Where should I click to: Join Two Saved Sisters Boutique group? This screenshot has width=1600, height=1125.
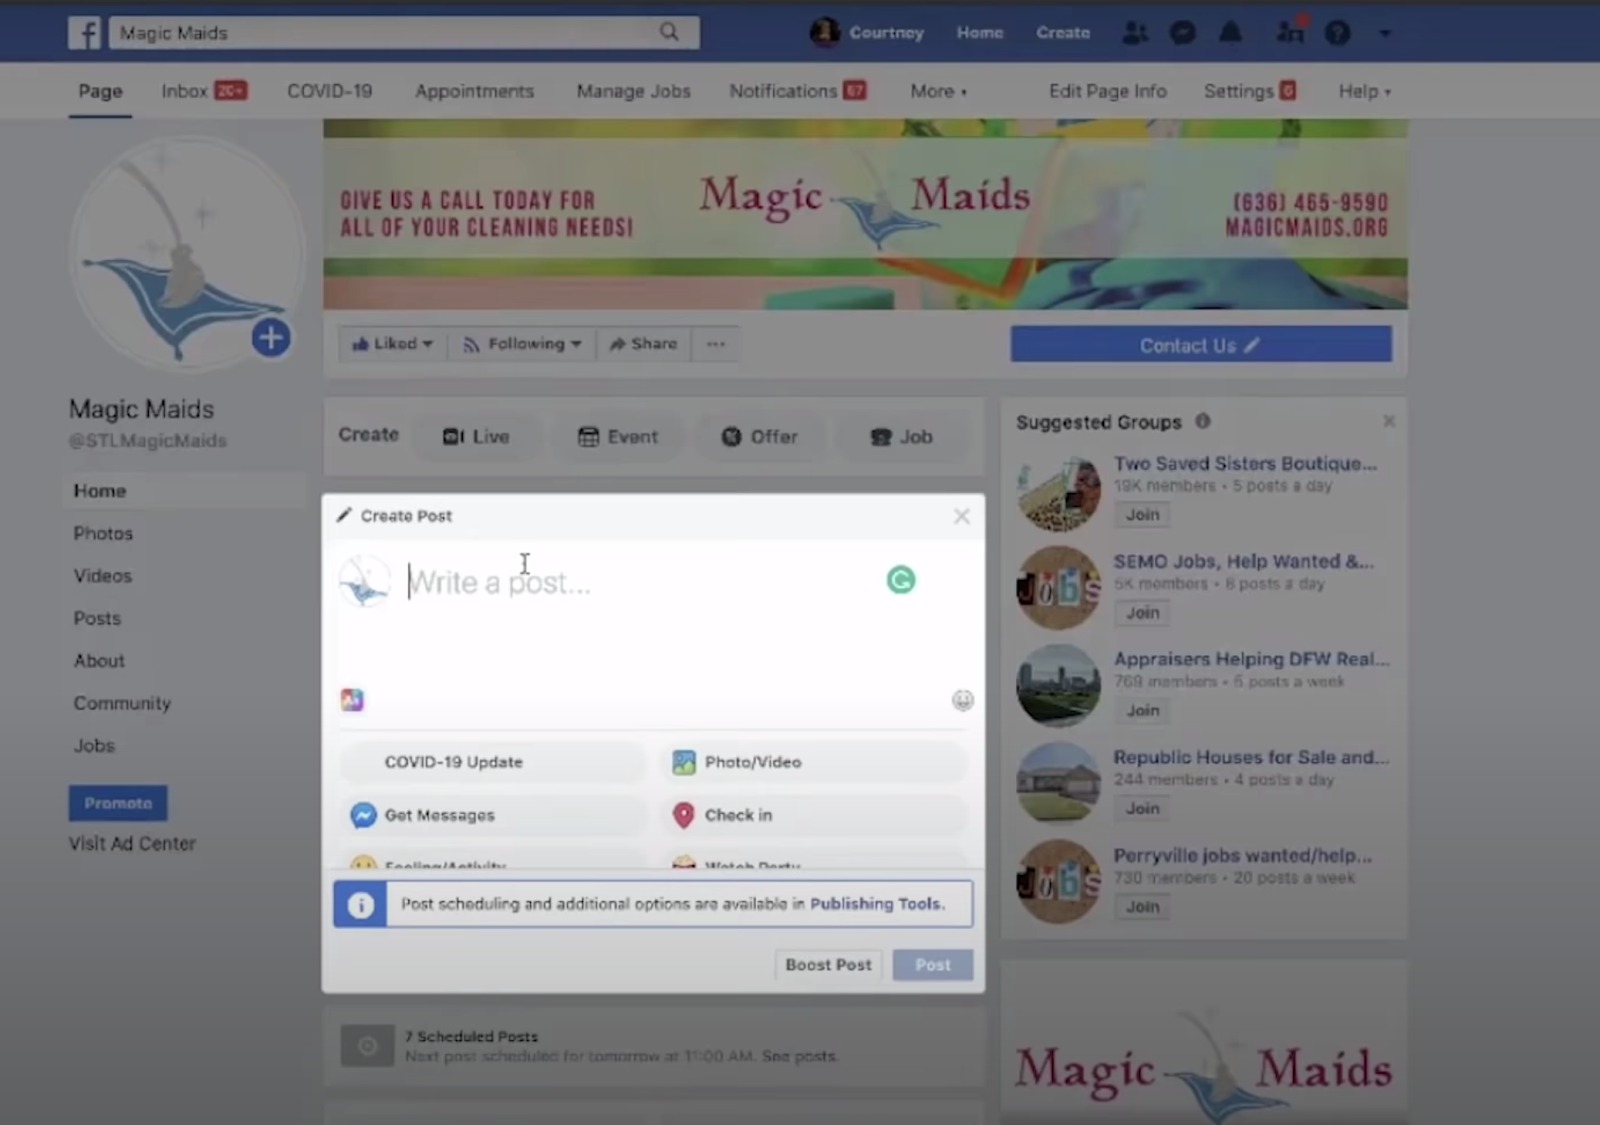[1143, 515]
